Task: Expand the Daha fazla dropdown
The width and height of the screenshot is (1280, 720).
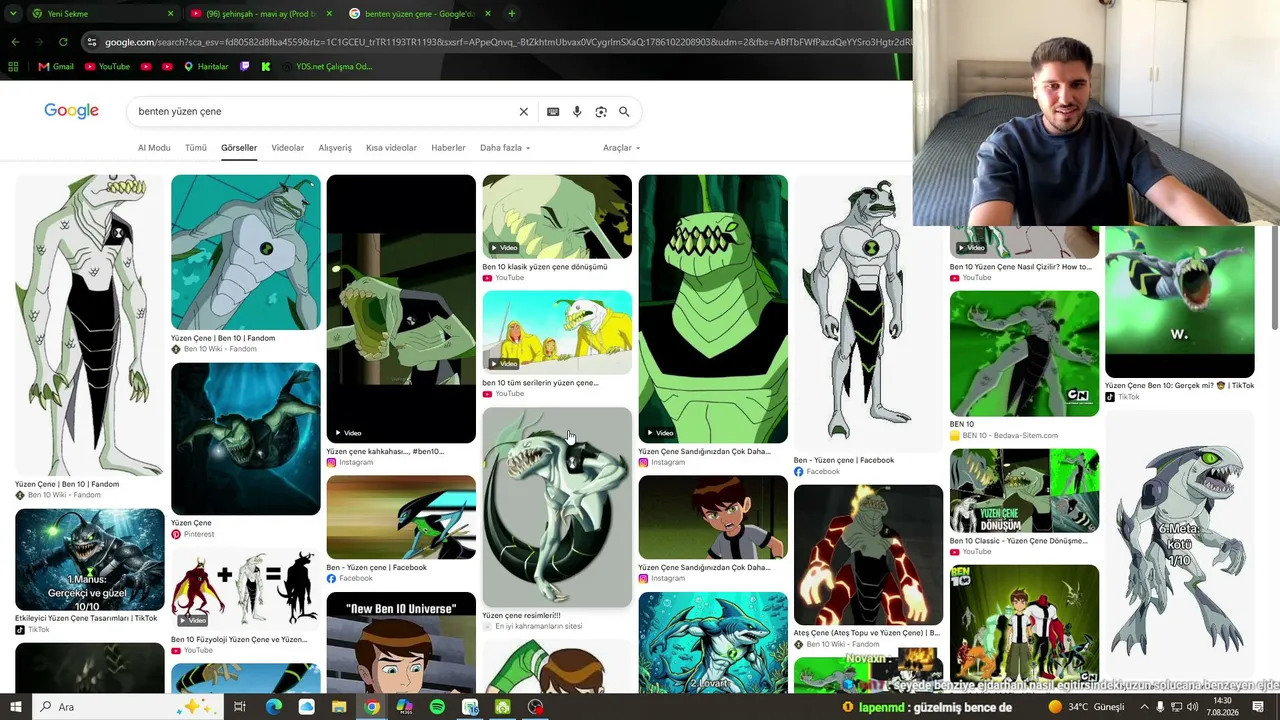Action: click(505, 148)
